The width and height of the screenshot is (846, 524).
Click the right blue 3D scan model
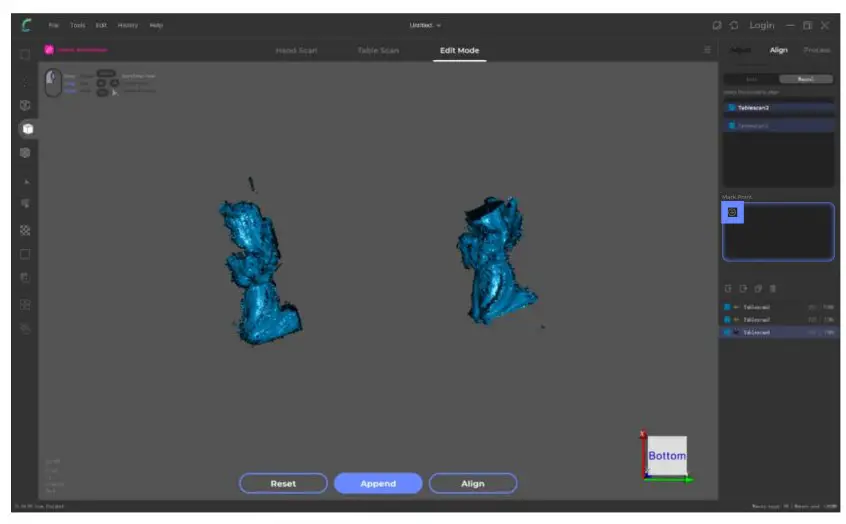click(495, 262)
